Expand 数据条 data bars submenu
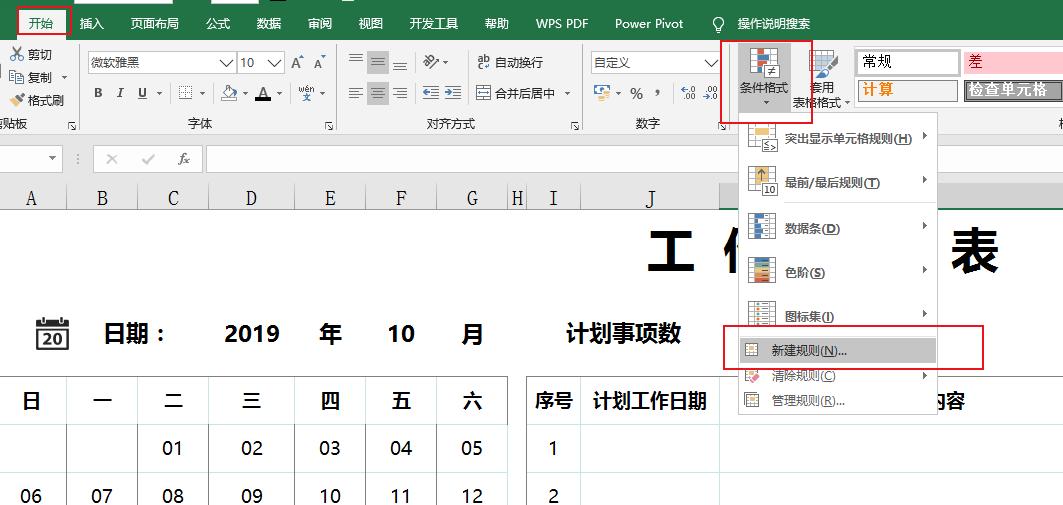The height and width of the screenshot is (505, 1063). coord(838,228)
